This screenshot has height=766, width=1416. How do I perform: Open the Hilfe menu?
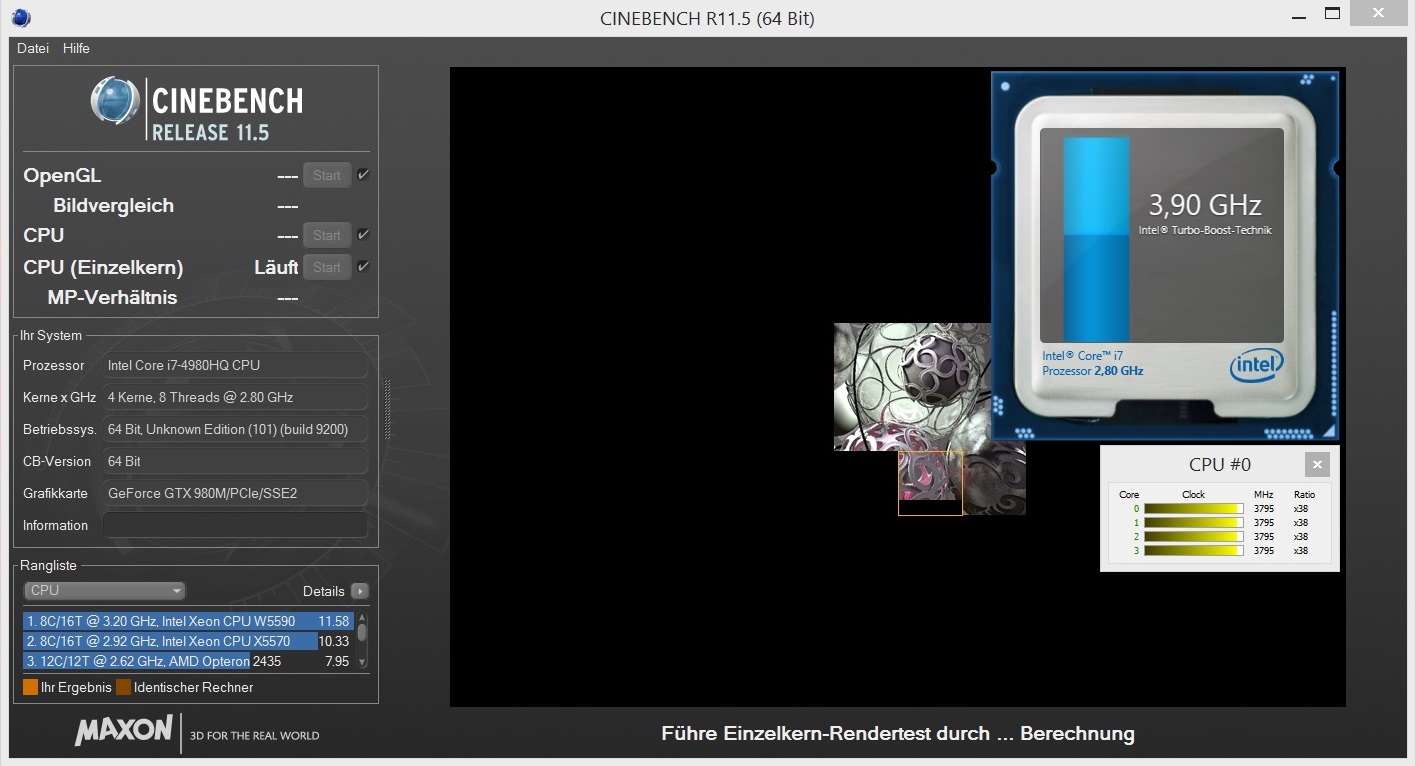coord(76,48)
